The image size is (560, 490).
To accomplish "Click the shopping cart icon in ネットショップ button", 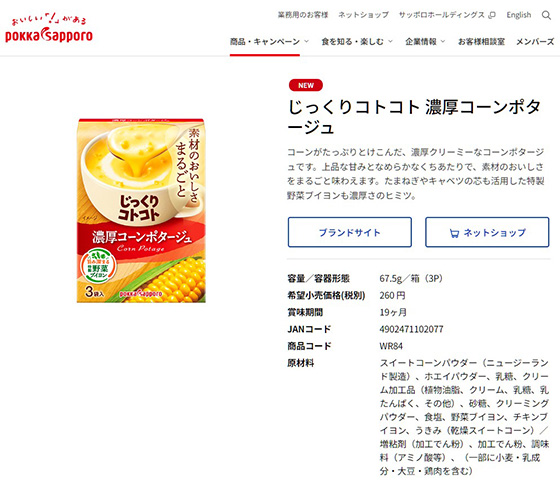I will (x=454, y=233).
